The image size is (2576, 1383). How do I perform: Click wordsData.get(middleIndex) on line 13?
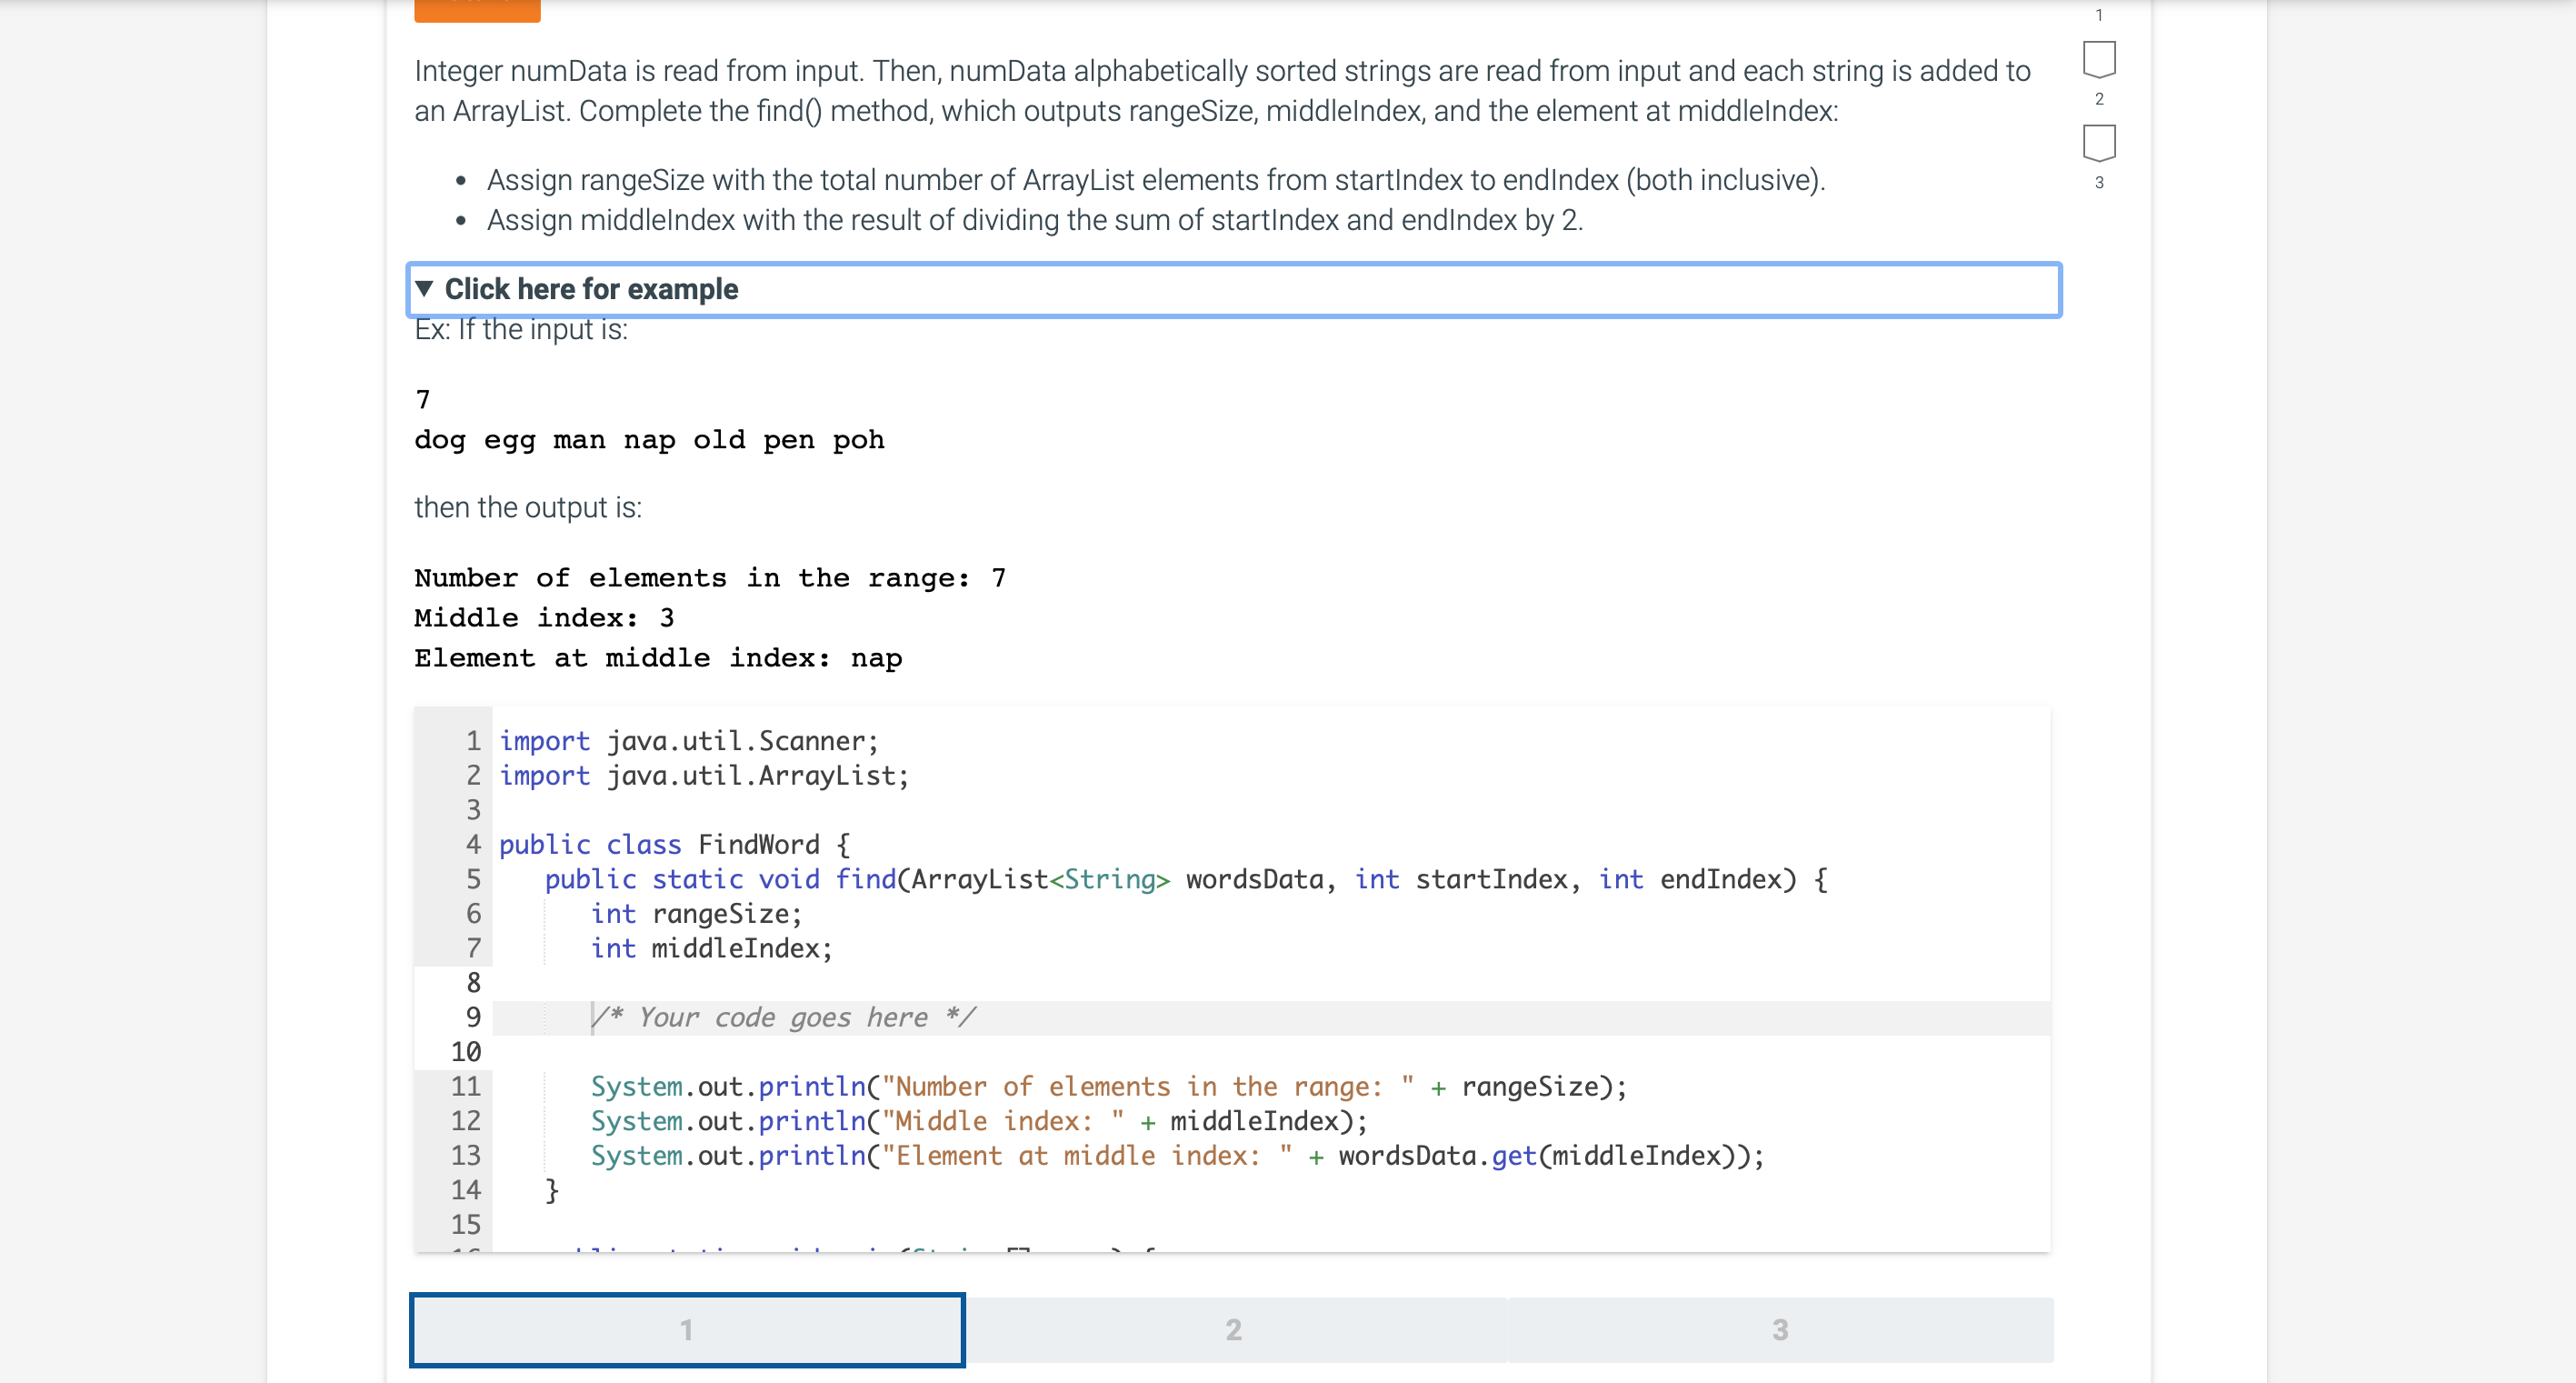1548,1156
